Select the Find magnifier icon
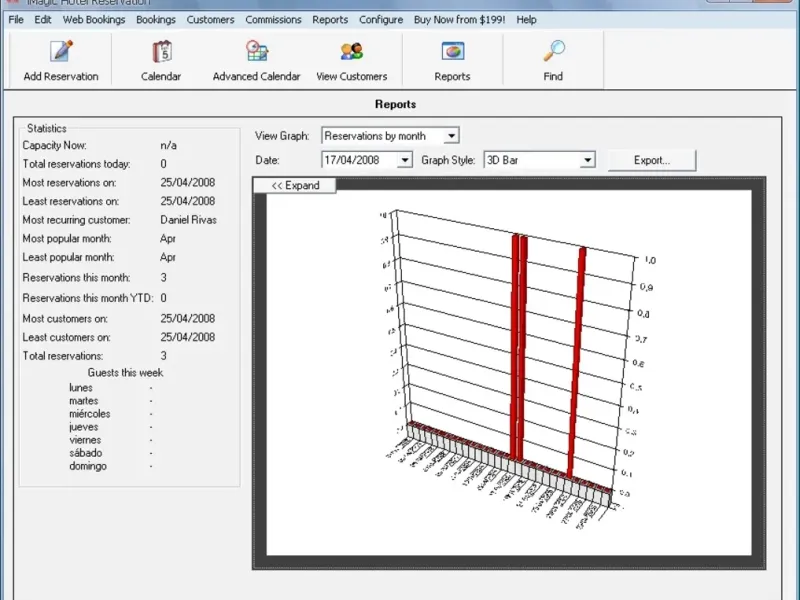Viewport: 800px width, 600px height. pyautogui.click(x=553, y=61)
